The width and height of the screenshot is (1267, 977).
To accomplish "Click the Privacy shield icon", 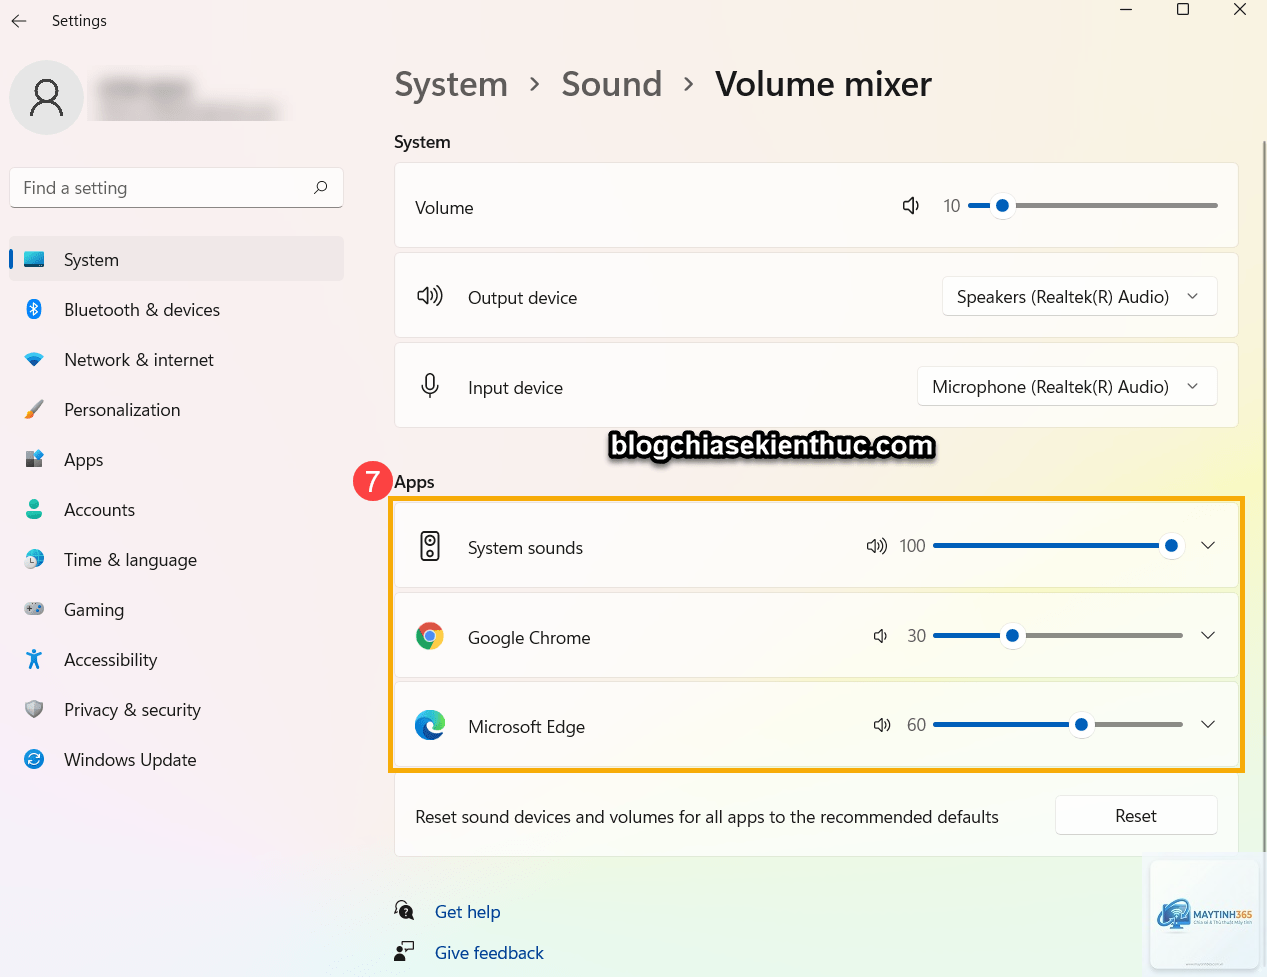I will pyautogui.click(x=34, y=709).
